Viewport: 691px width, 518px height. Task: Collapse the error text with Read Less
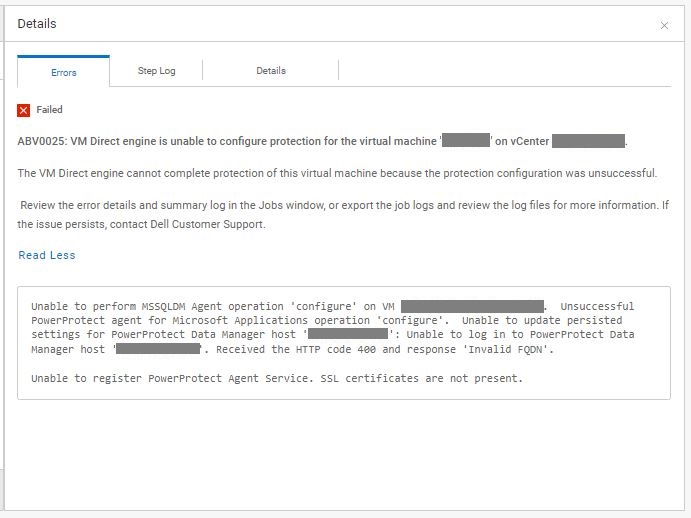pyautogui.click(x=47, y=255)
